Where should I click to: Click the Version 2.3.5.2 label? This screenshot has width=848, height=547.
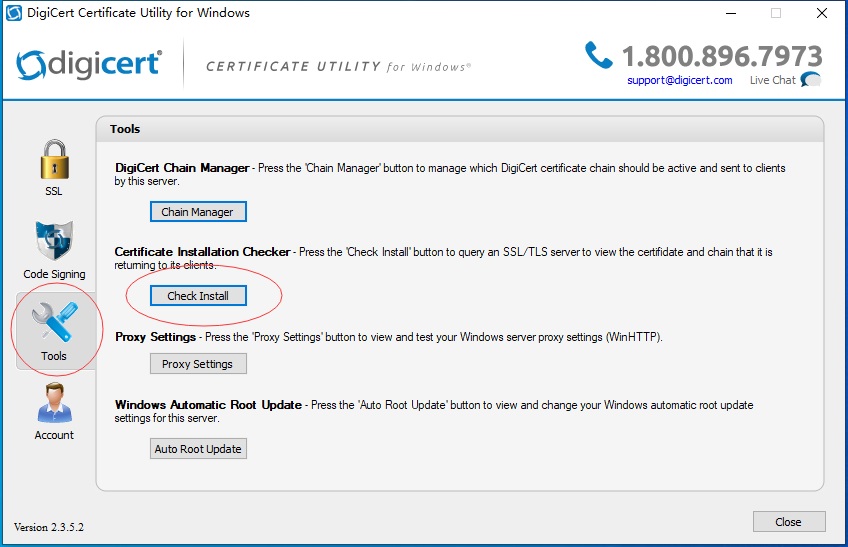click(x=49, y=527)
